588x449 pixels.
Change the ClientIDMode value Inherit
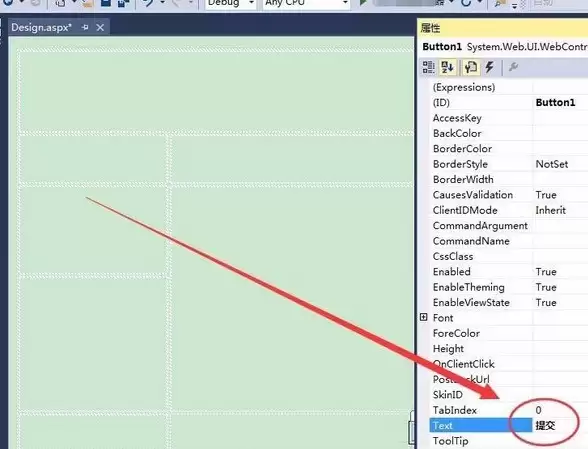pos(550,210)
